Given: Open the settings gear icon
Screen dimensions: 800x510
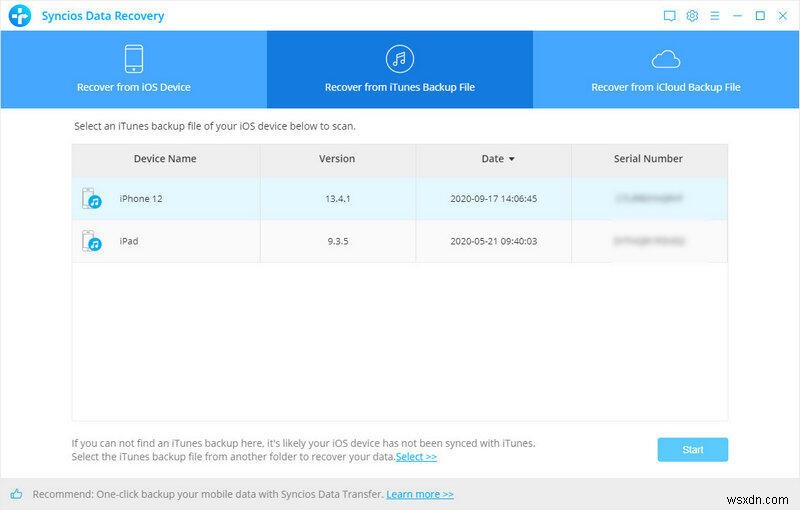Looking at the screenshot, I should [x=692, y=16].
